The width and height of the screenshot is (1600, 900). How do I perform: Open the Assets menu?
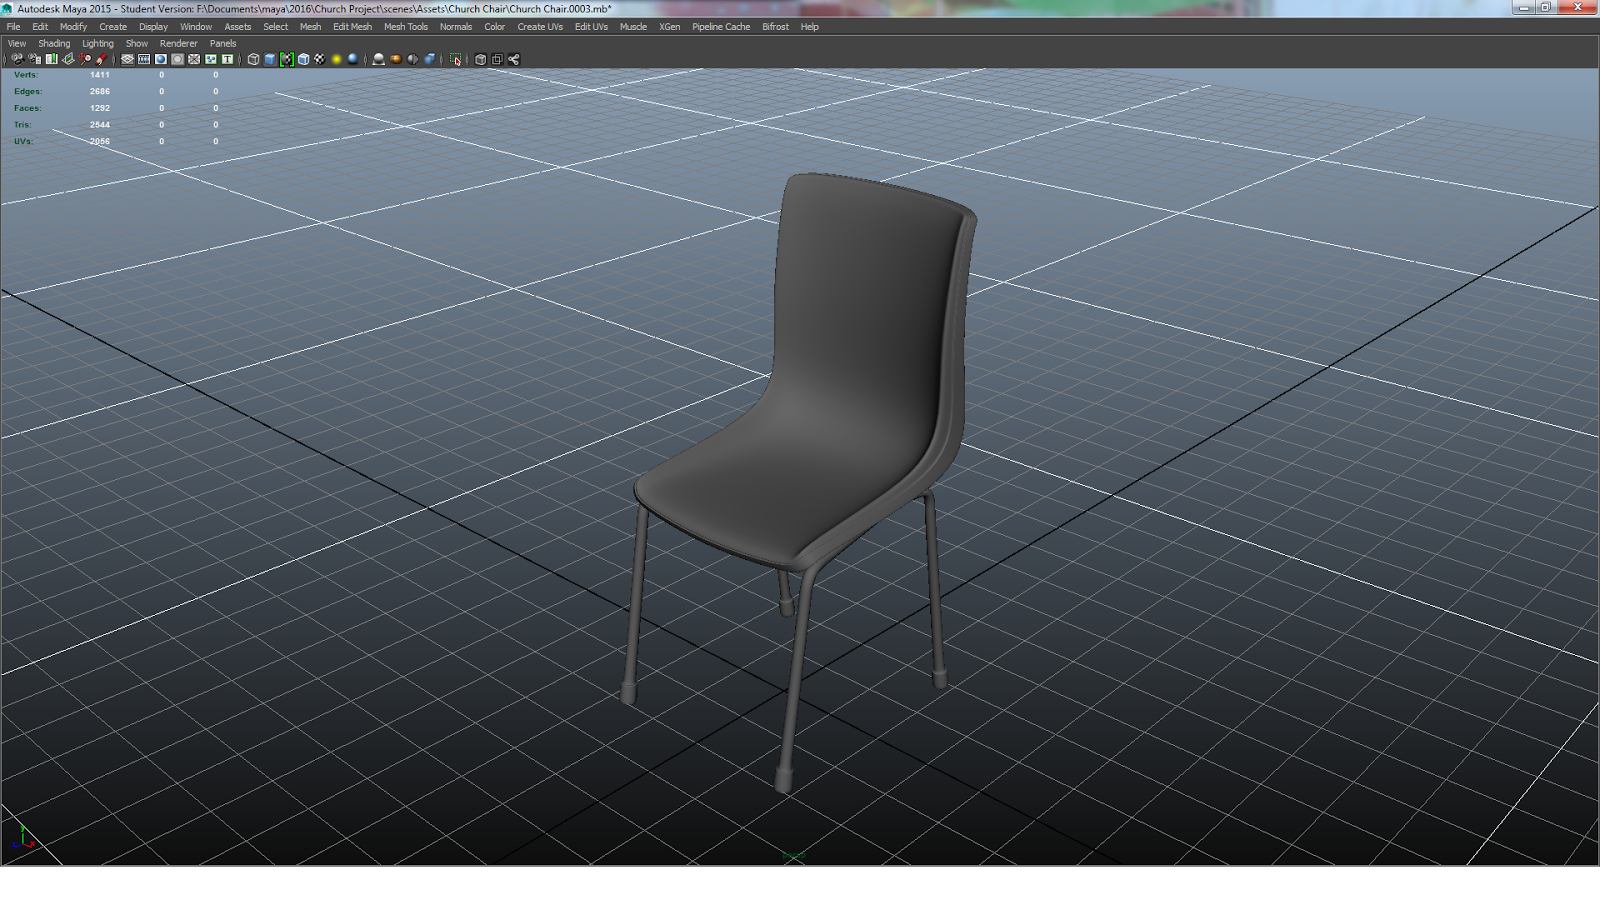click(x=238, y=27)
